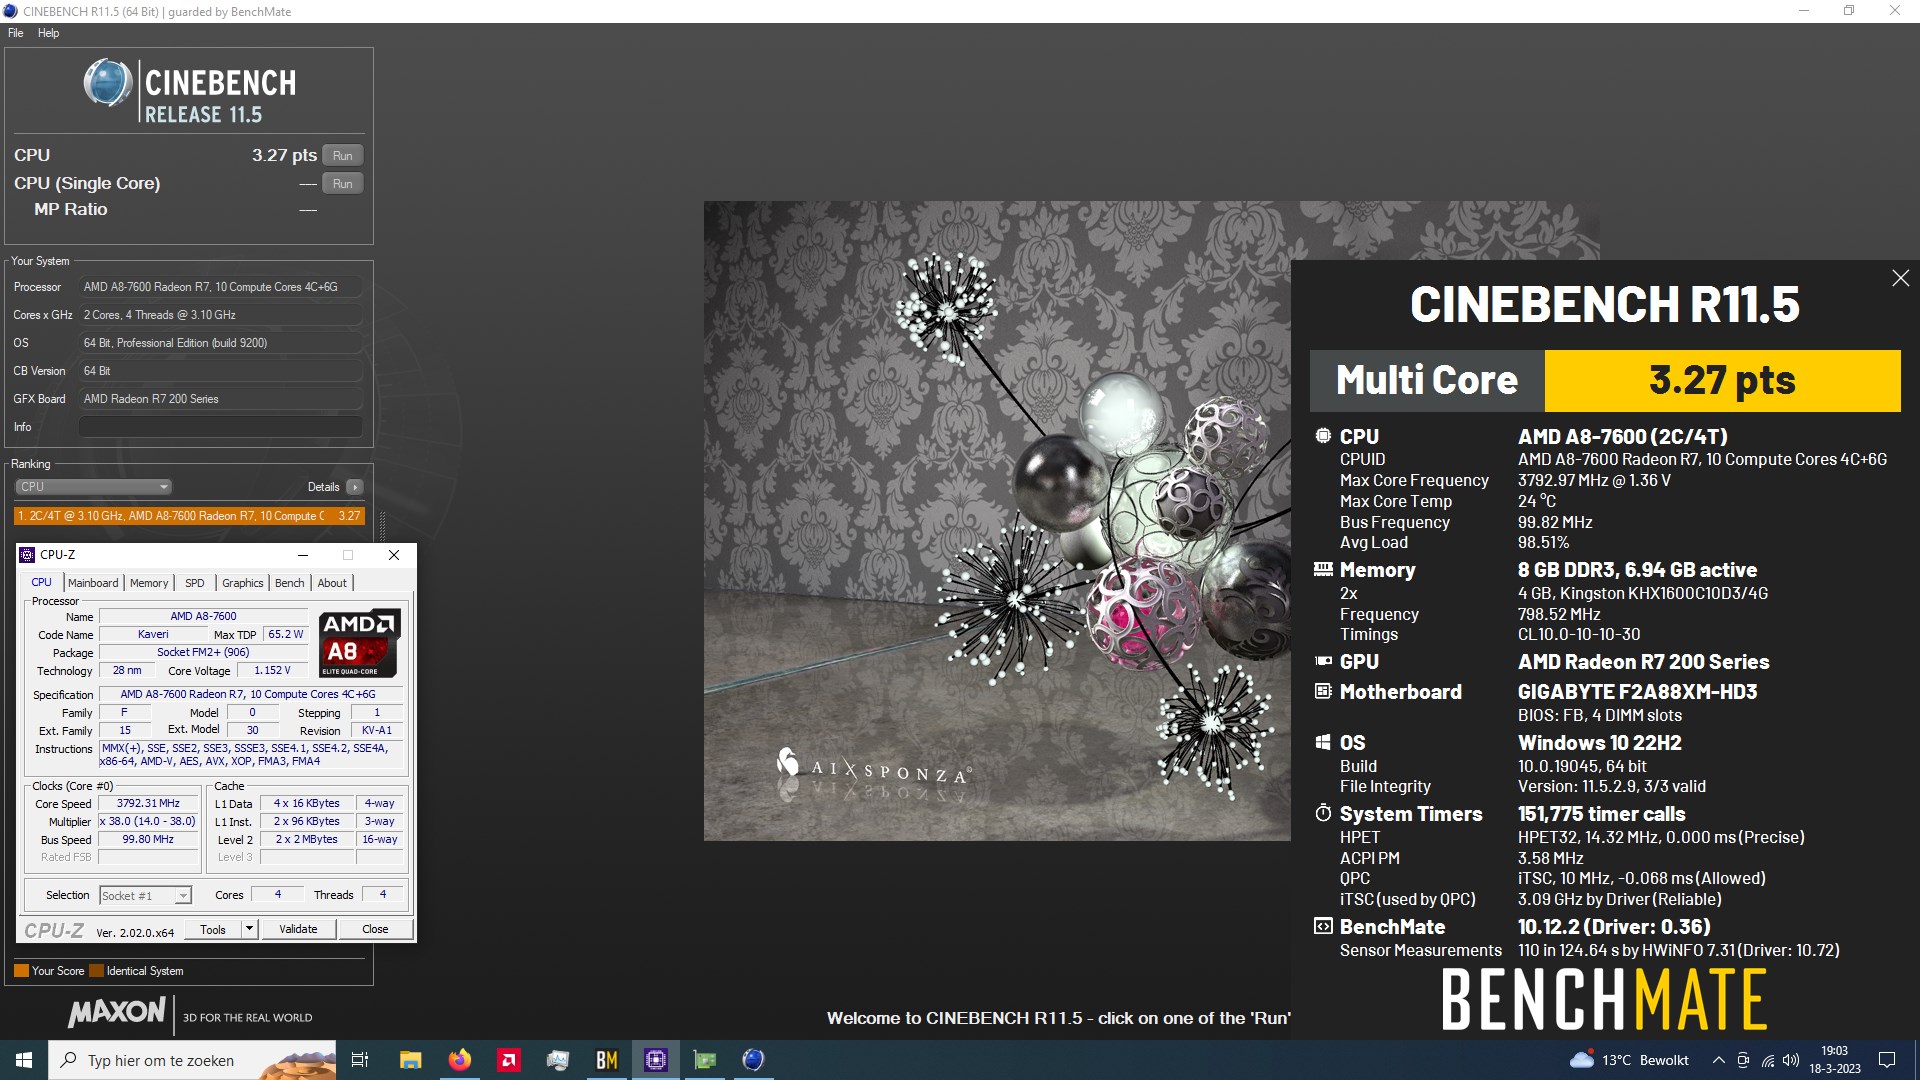The width and height of the screenshot is (1920, 1080).
Task: Click the taskbar search box
Action: [x=193, y=1060]
